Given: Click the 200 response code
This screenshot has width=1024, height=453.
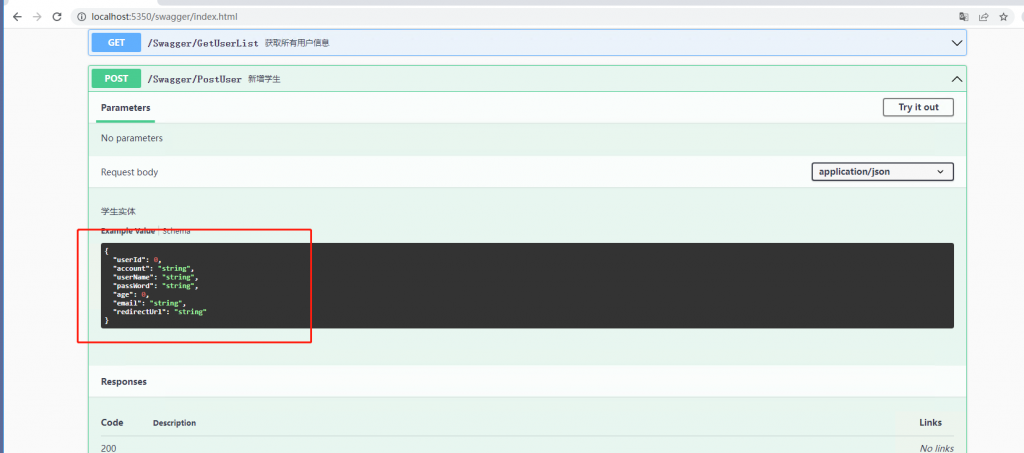Looking at the screenshot, I should [x=108, y=448].
